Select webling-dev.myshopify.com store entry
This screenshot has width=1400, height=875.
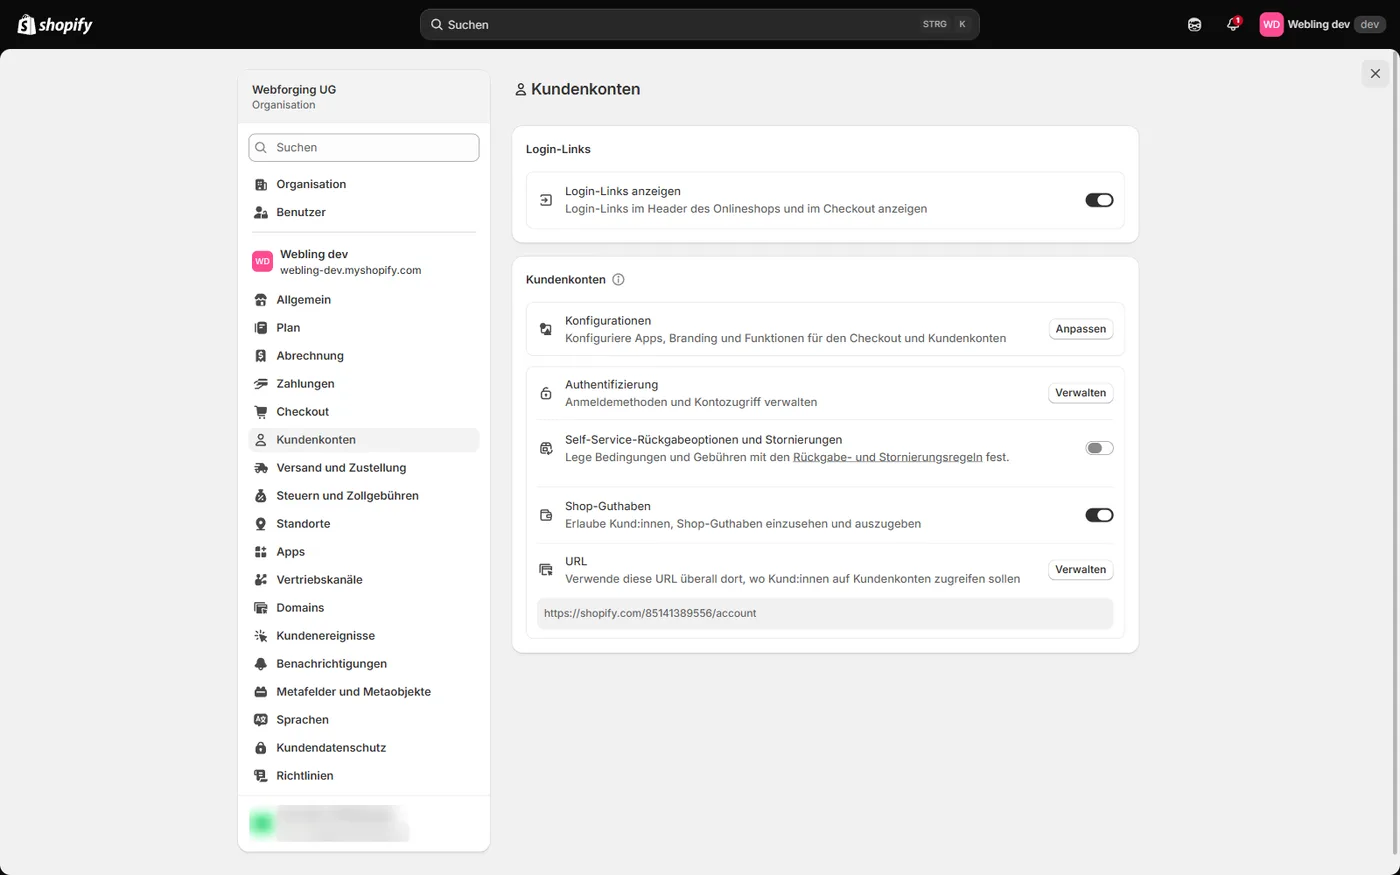[x=364, y=262]
